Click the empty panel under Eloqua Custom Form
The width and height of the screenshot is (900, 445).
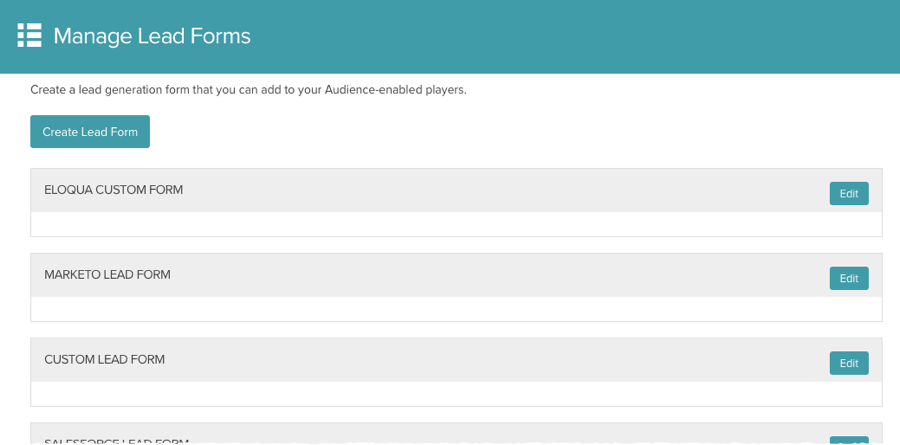[x=456, y=224]
